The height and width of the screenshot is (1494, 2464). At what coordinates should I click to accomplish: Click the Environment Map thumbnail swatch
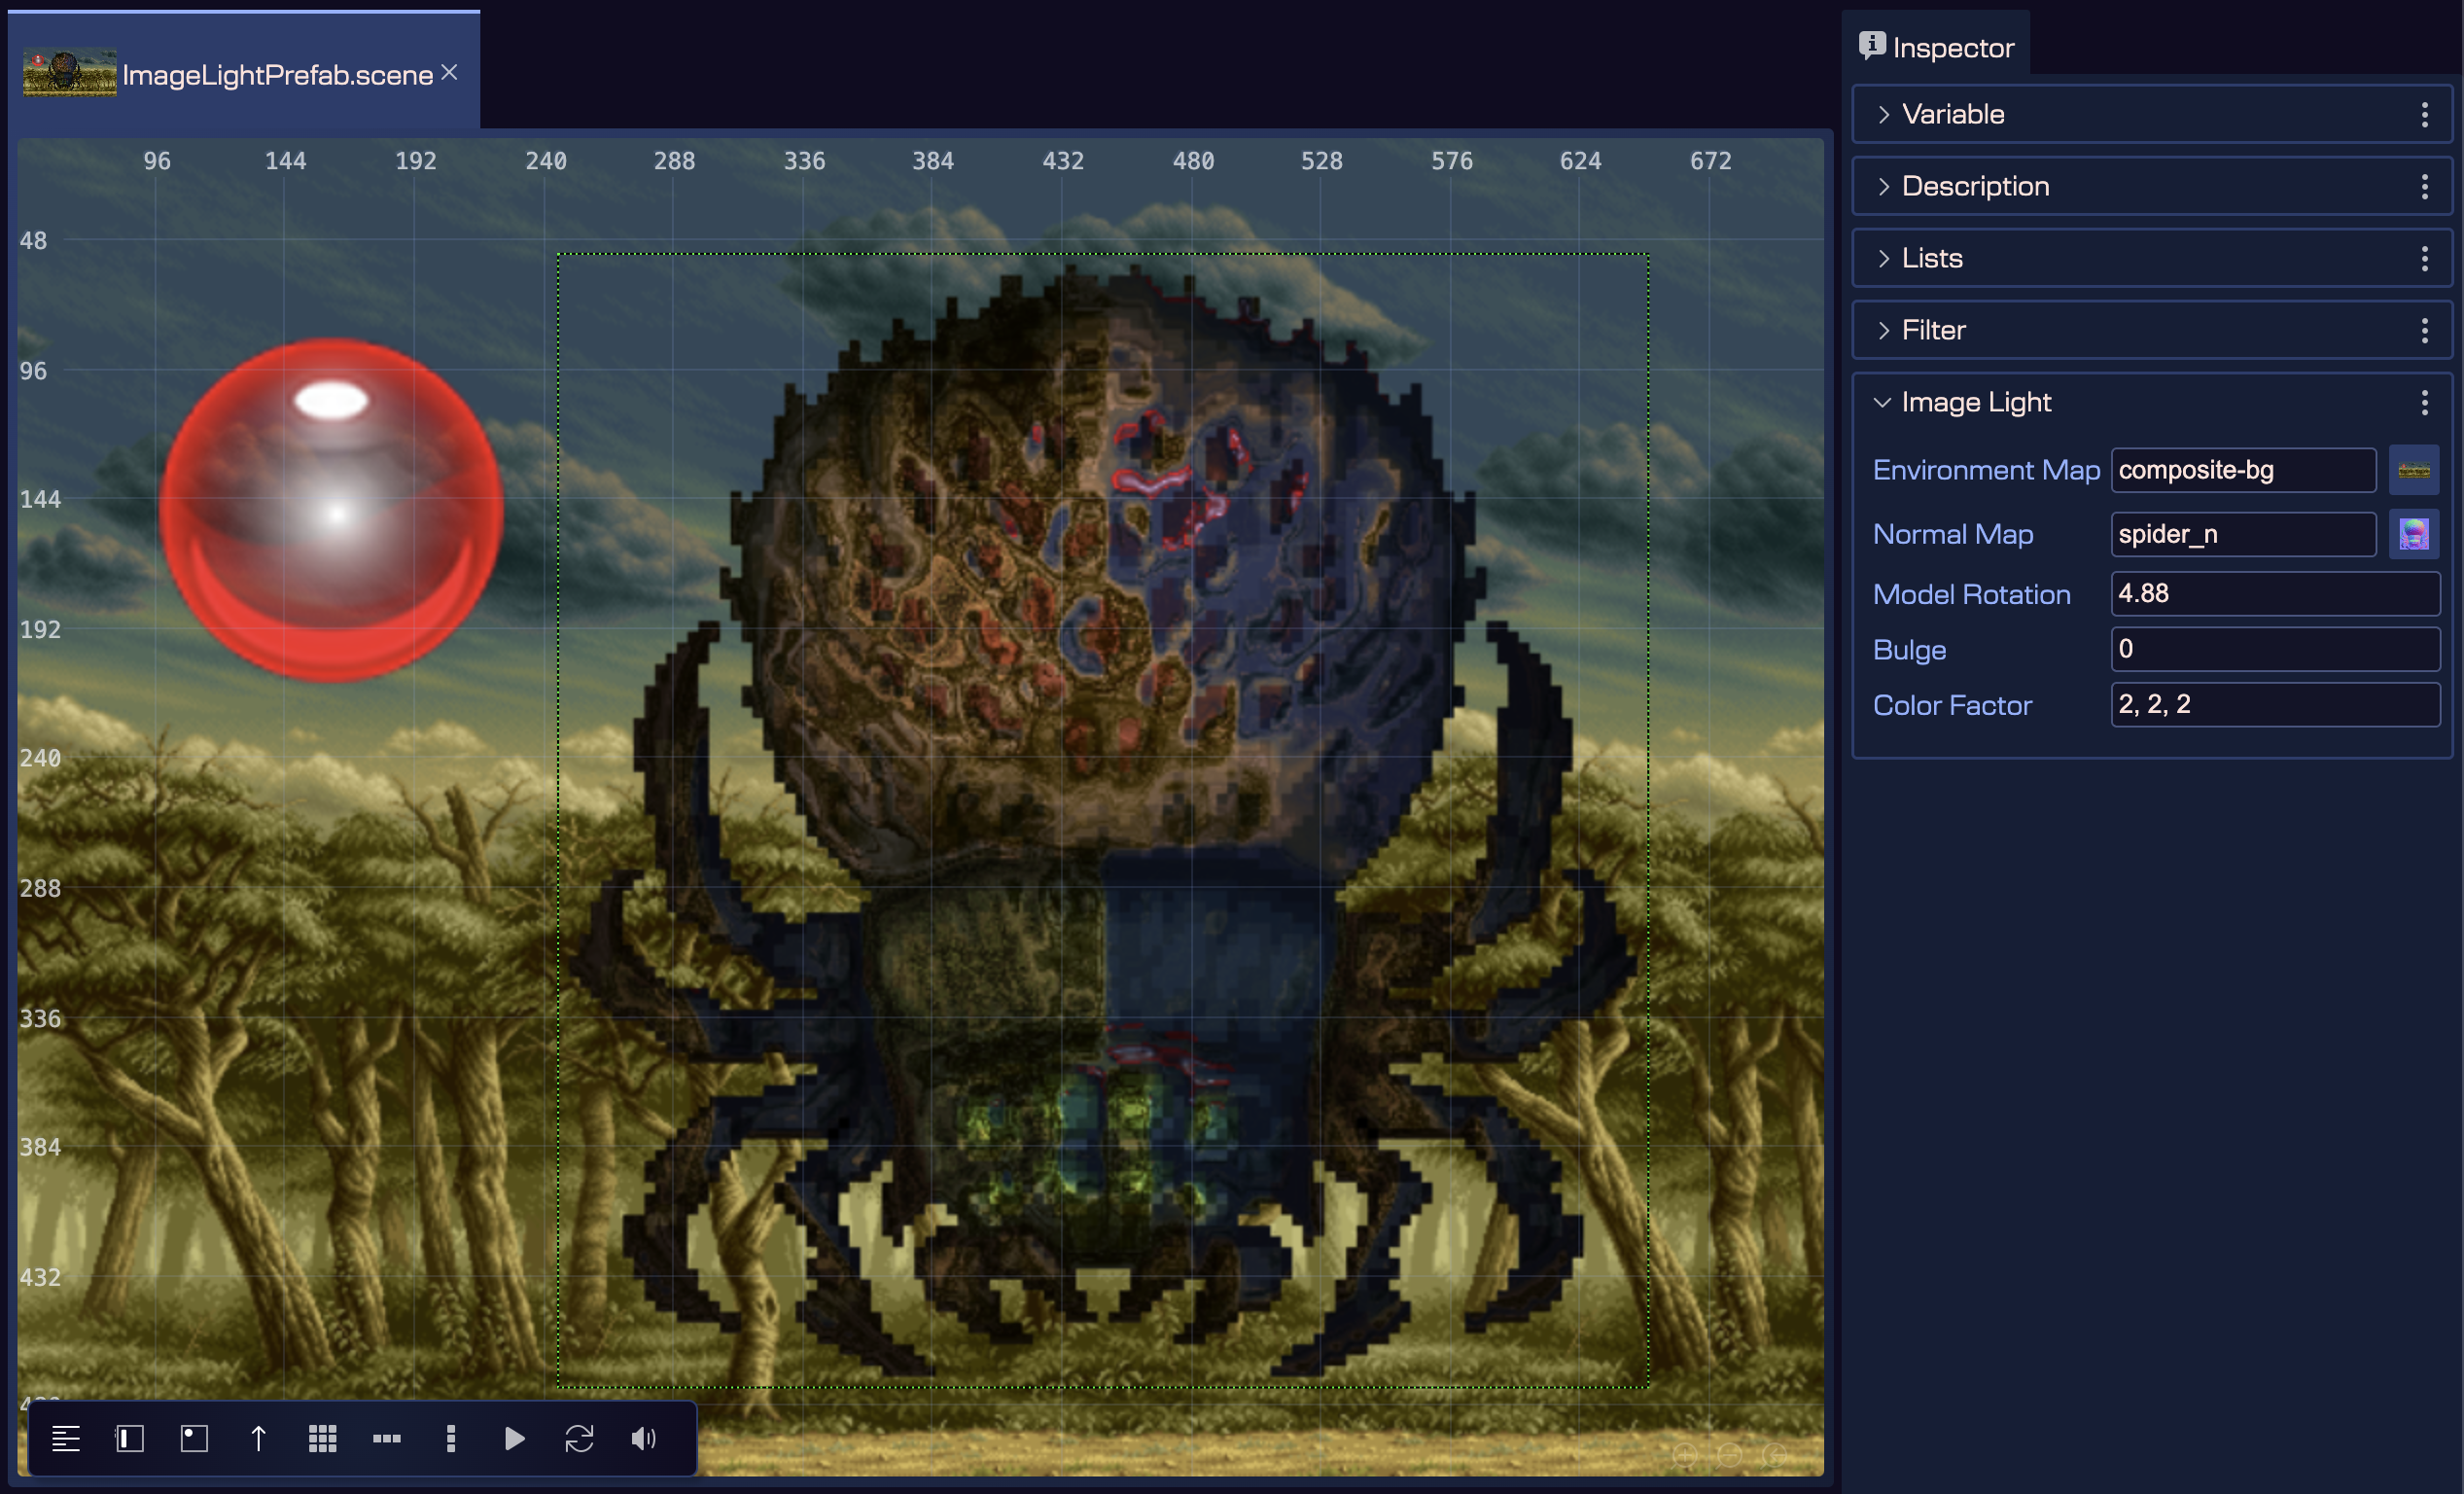pyautogui.click(x=2413, y=470)
